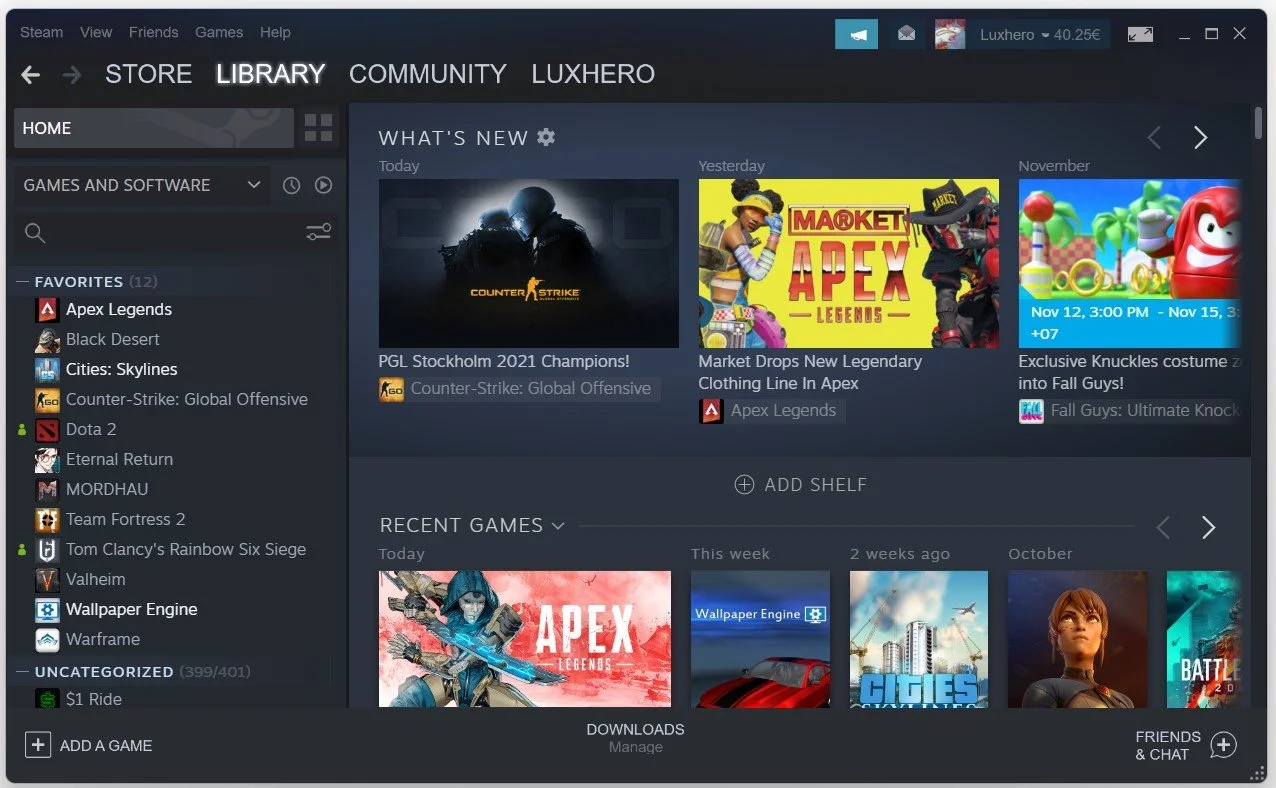Go to previous What's New items
The width and height of the screenshot is (1276, 788).
tap(1154, 138)
